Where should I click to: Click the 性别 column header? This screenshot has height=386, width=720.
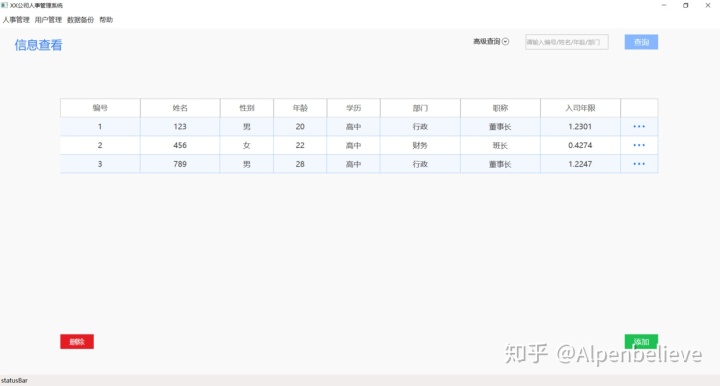coord(247,108)
